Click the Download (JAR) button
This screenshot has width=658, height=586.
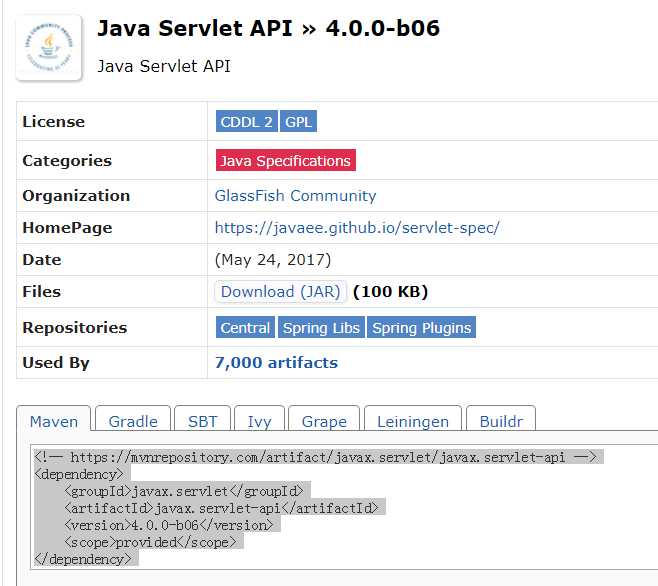coord(281,292)
